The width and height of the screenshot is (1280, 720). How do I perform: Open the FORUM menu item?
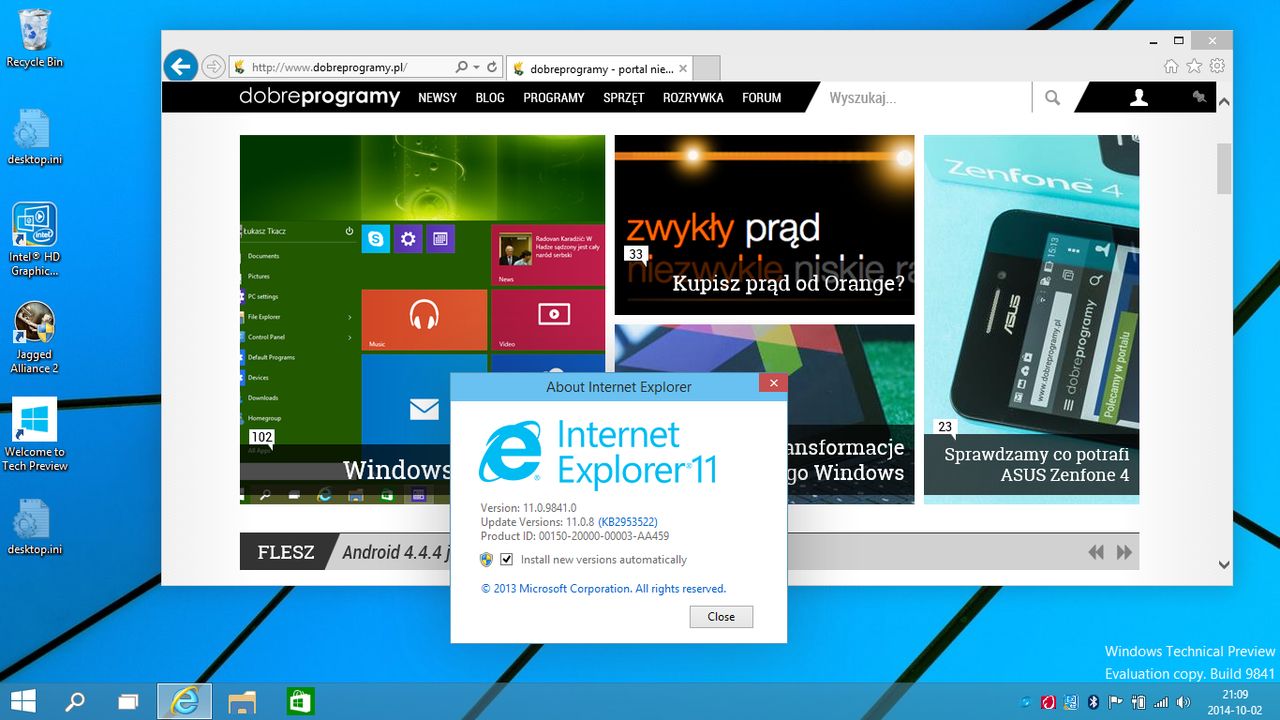point(762,98)
